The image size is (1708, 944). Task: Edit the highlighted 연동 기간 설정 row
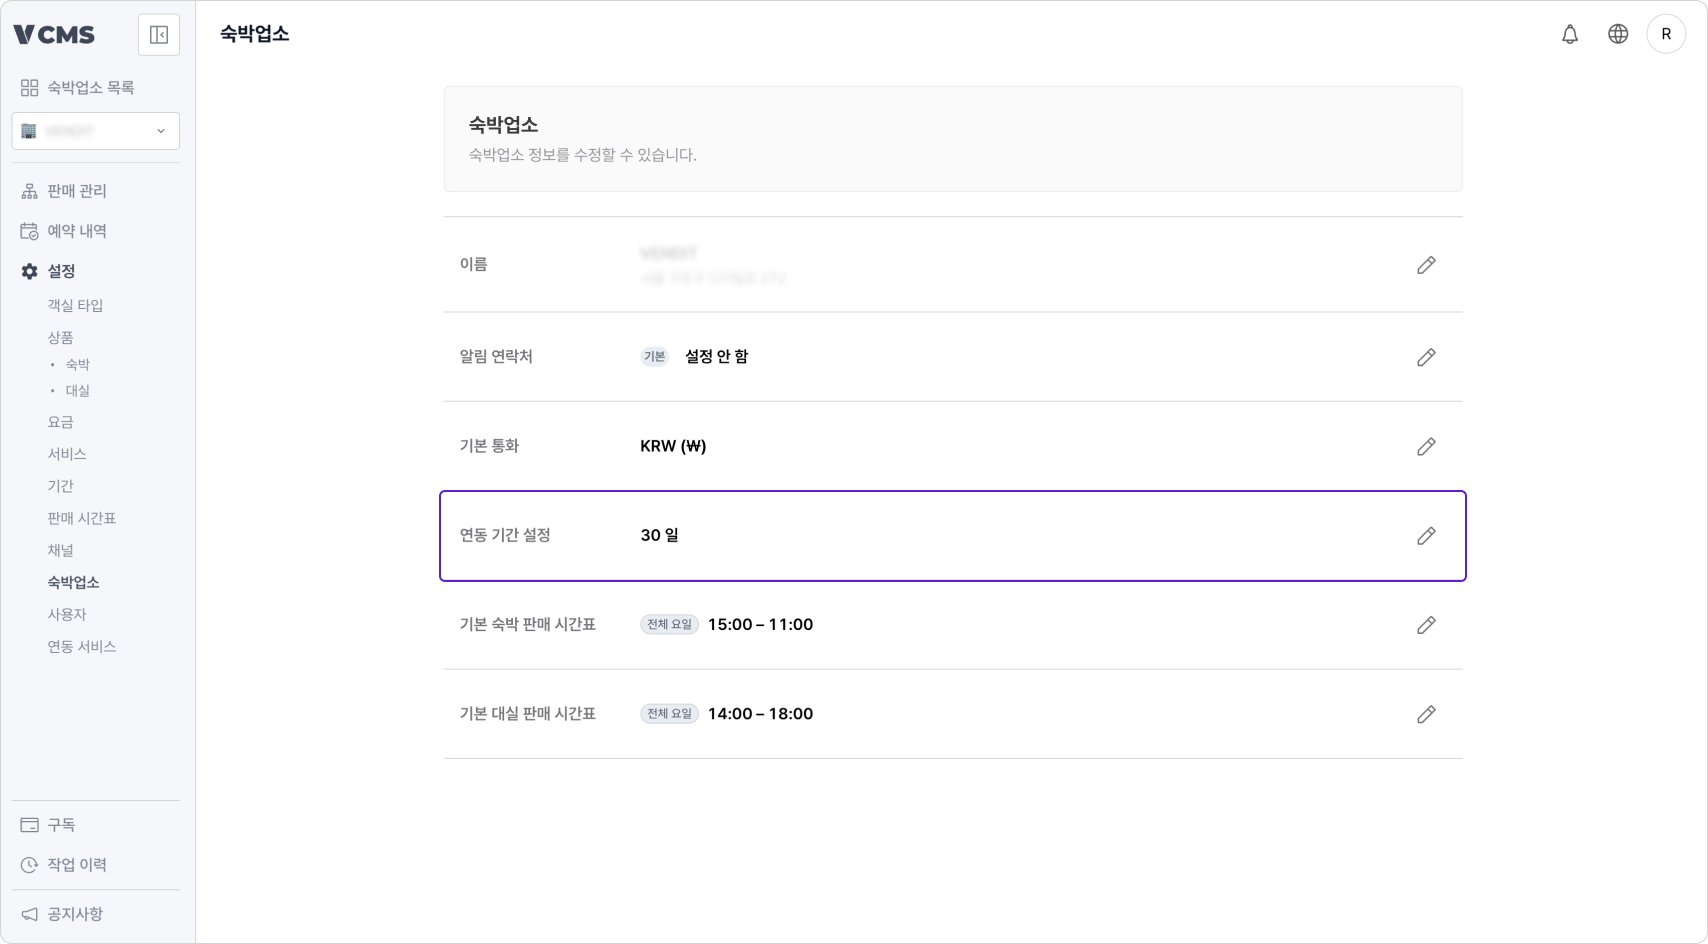pyautogui.click(x=1426, y=536)
